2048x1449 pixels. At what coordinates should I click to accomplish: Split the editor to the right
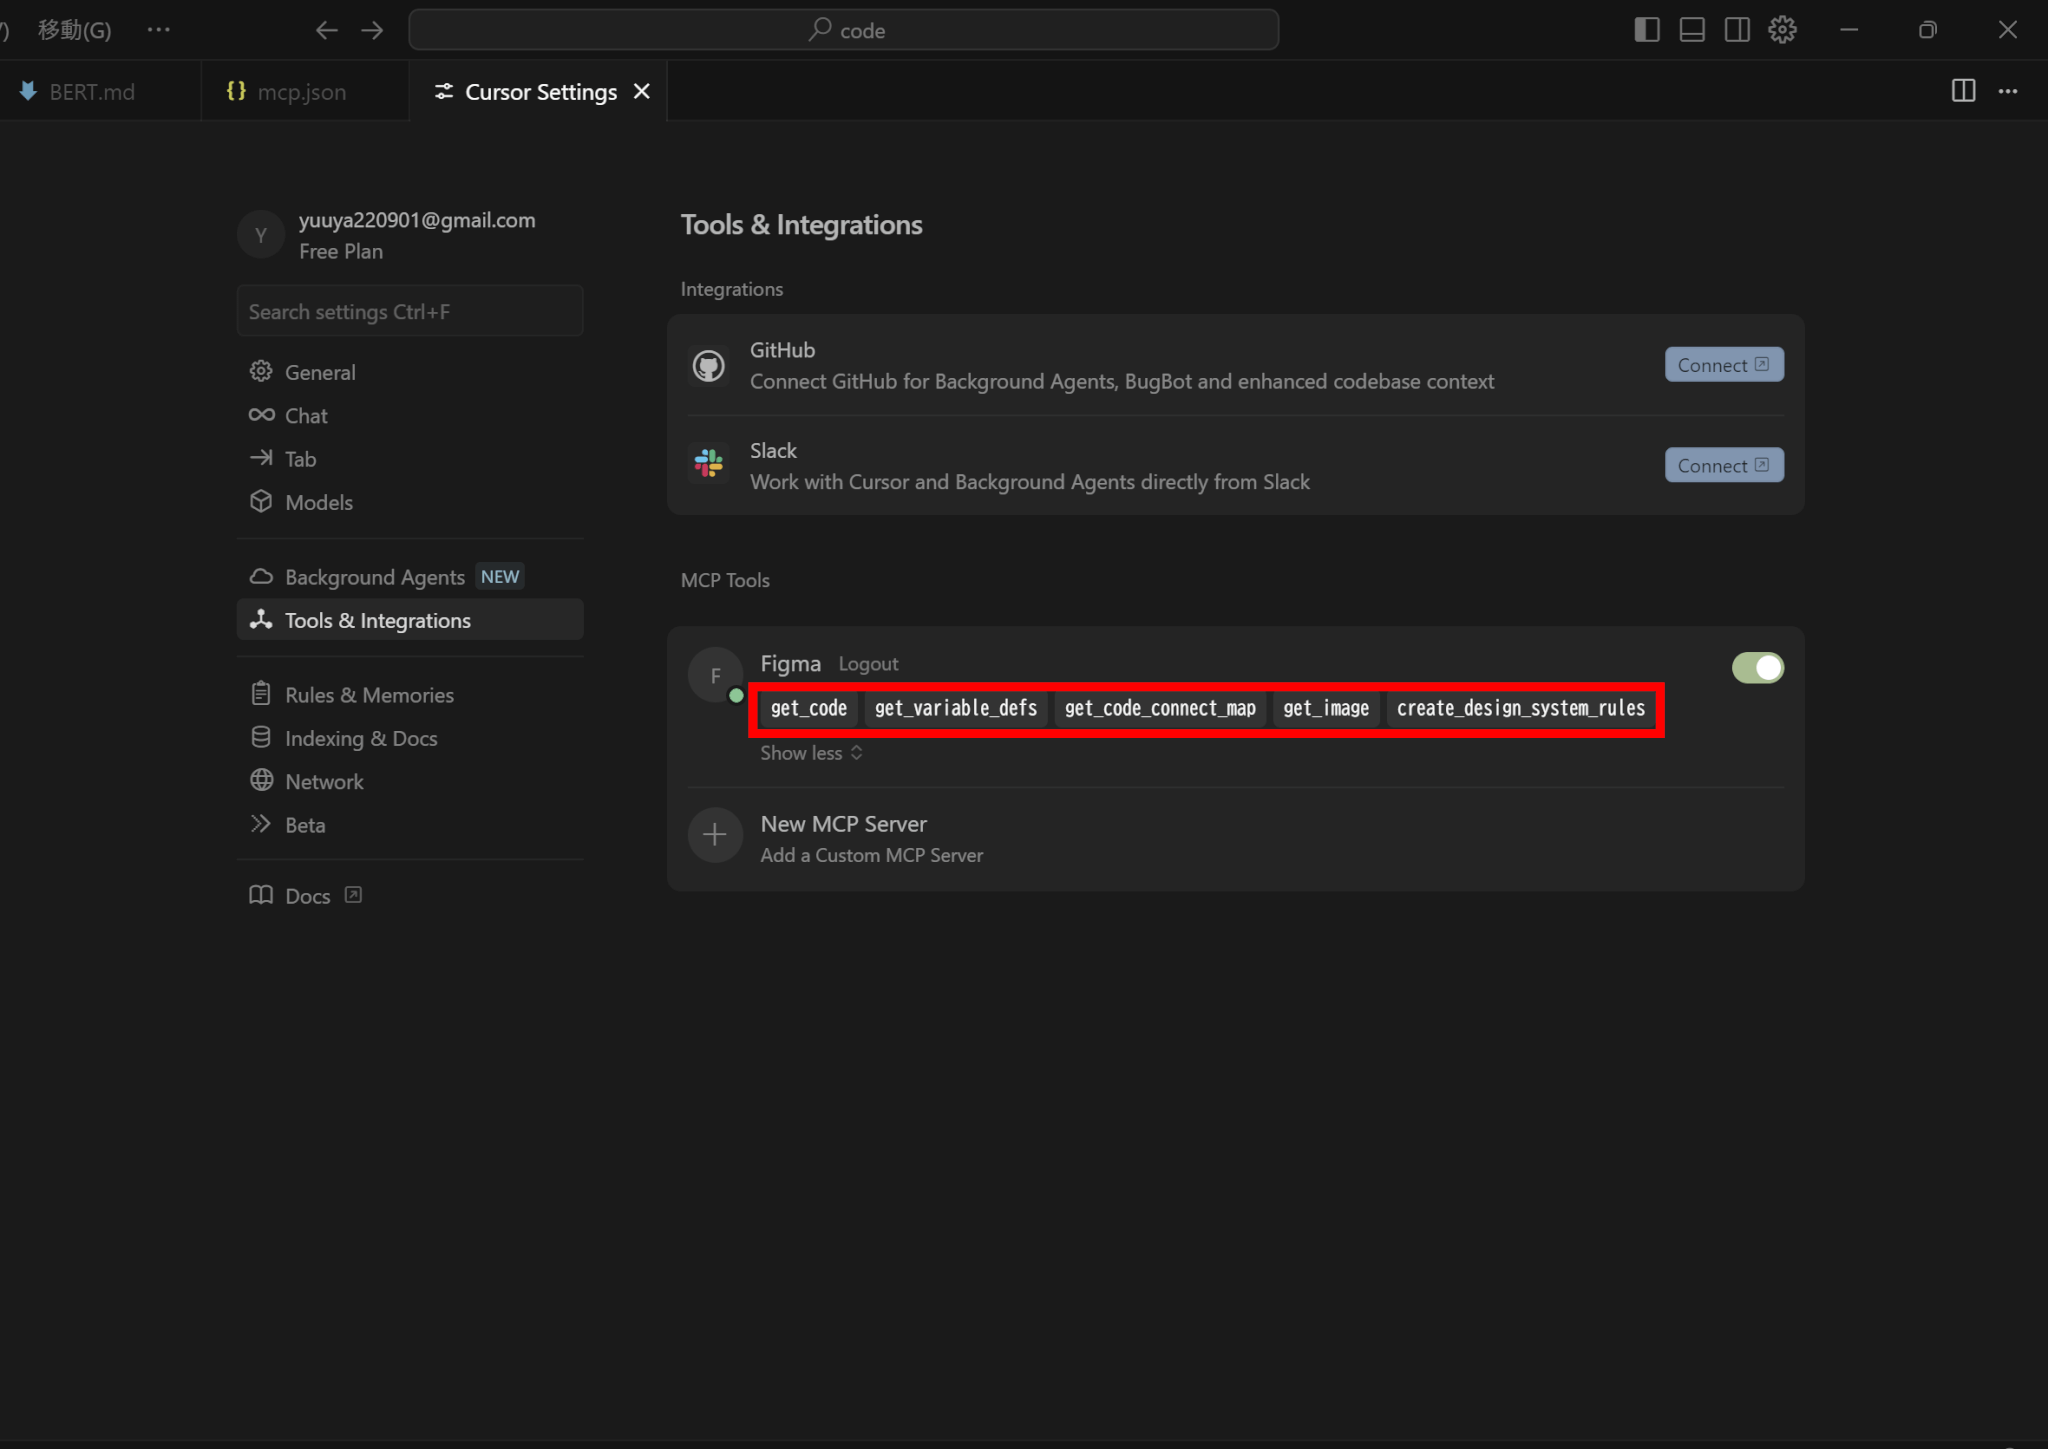coord(1963,91)
